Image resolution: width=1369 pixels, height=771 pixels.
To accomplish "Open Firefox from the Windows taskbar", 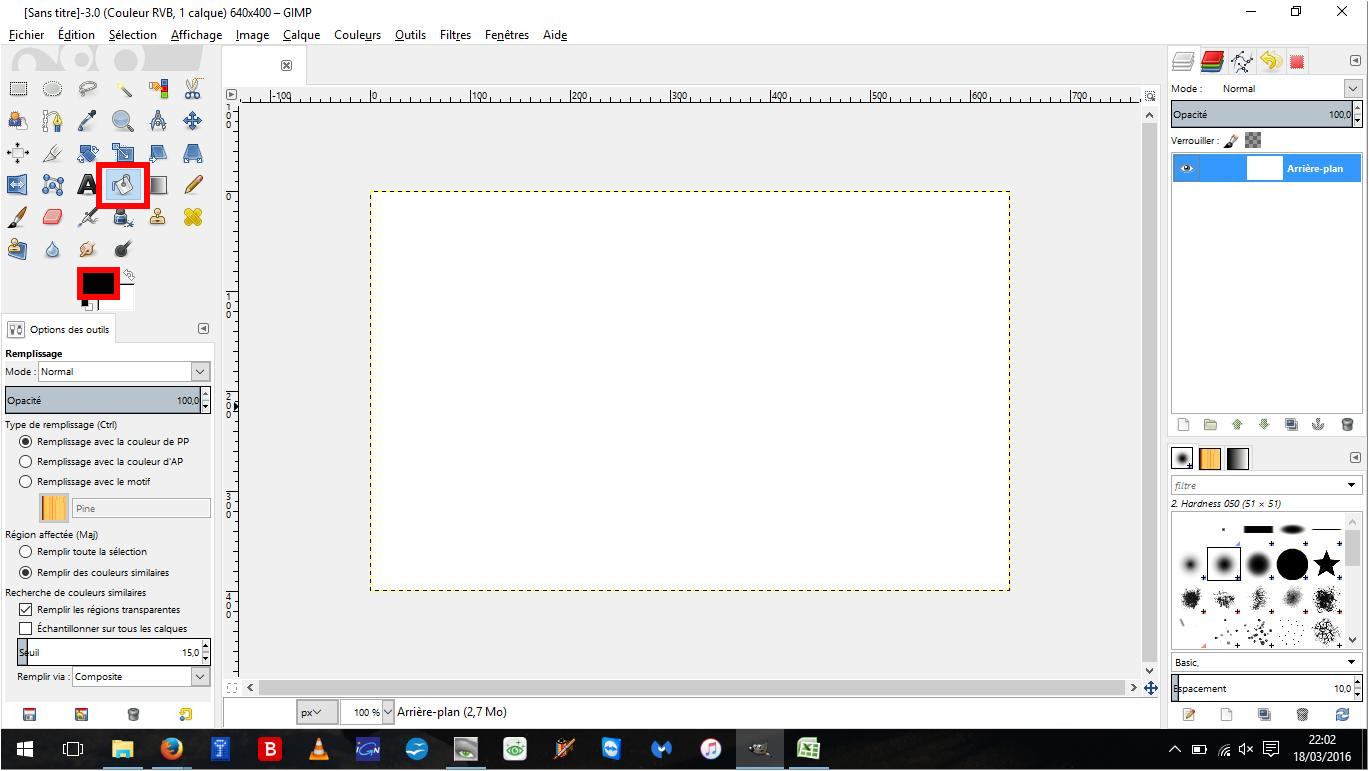I will [x=171, y=748].
